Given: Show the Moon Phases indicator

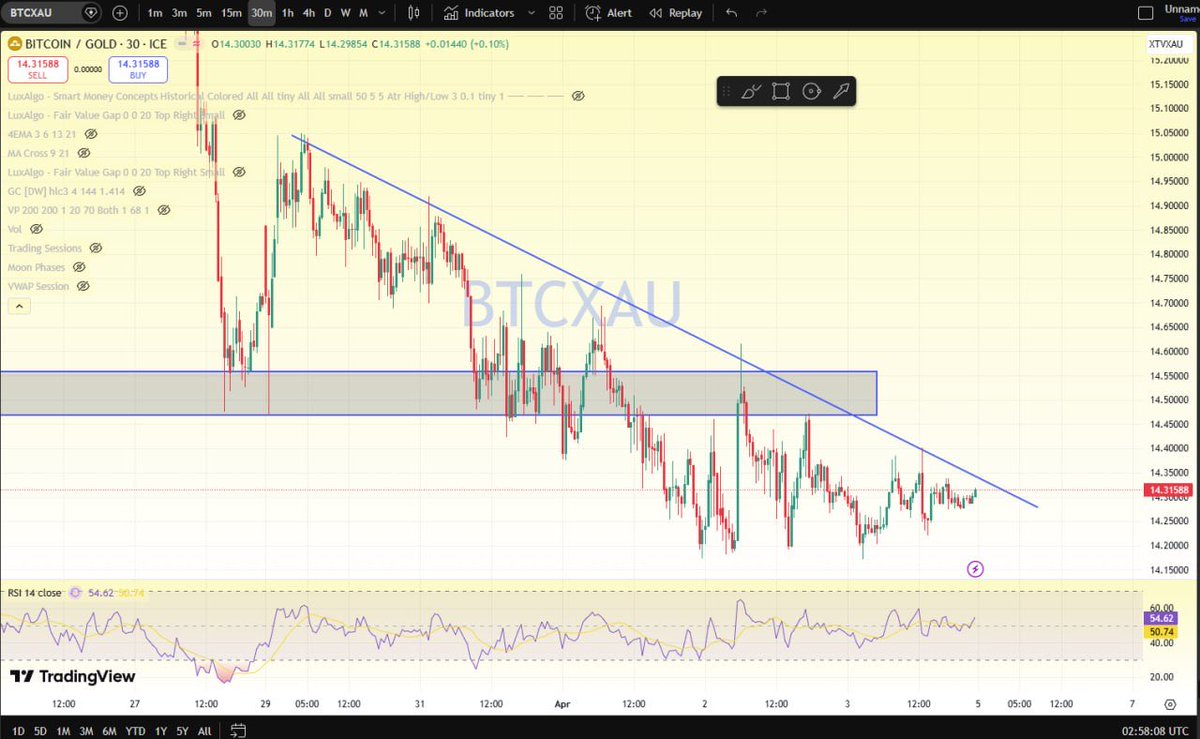Looking at the screenshot, I should click(79, 267).
